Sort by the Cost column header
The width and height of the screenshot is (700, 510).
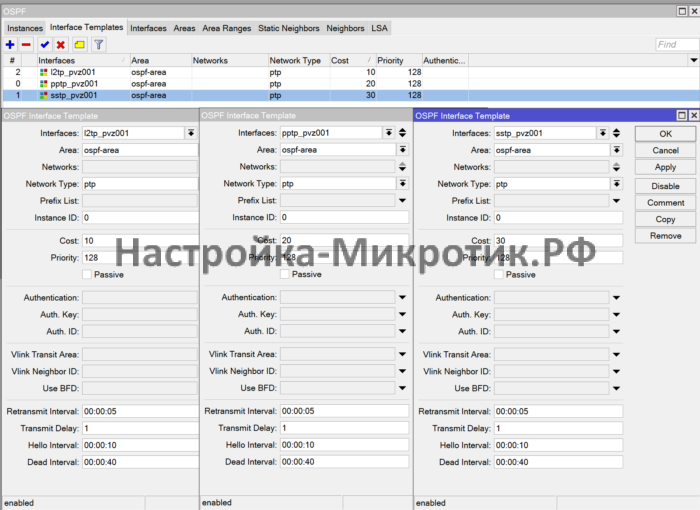pyautogui.click(x=352, y=60)
